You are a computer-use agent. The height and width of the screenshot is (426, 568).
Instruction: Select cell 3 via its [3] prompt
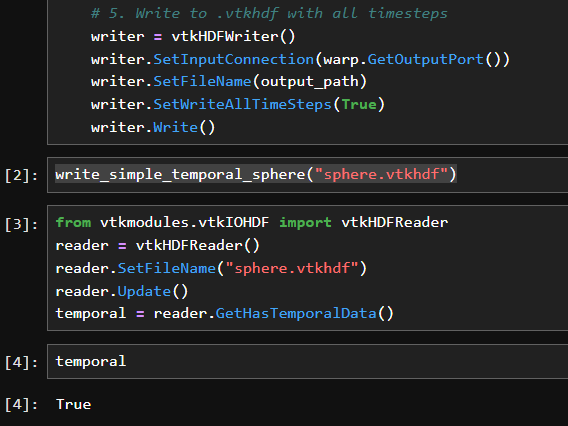click(21, 224)
